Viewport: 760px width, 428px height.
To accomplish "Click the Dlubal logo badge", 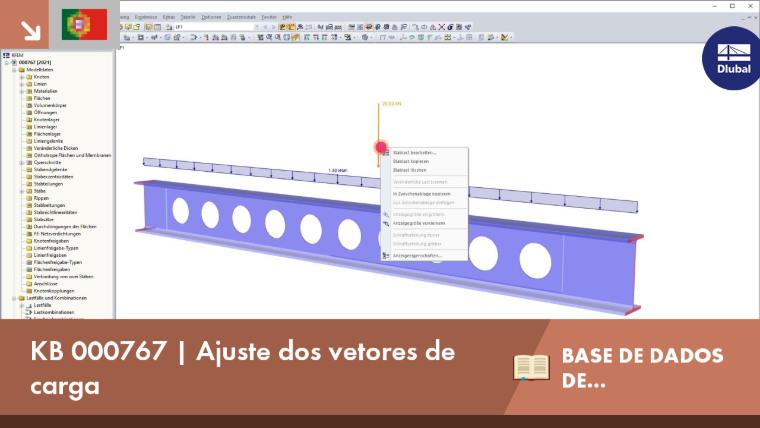I will coord(733,58).
